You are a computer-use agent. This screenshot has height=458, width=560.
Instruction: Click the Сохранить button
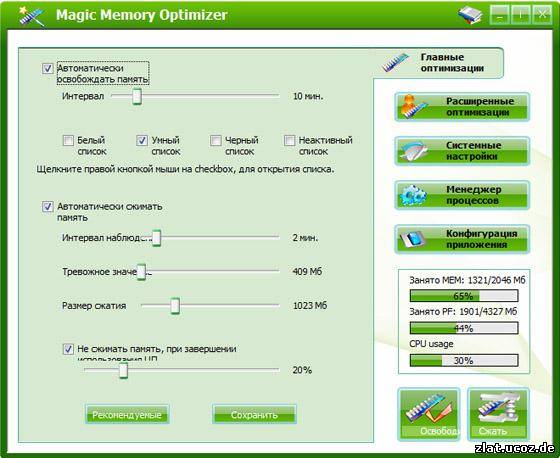[254, 414]
